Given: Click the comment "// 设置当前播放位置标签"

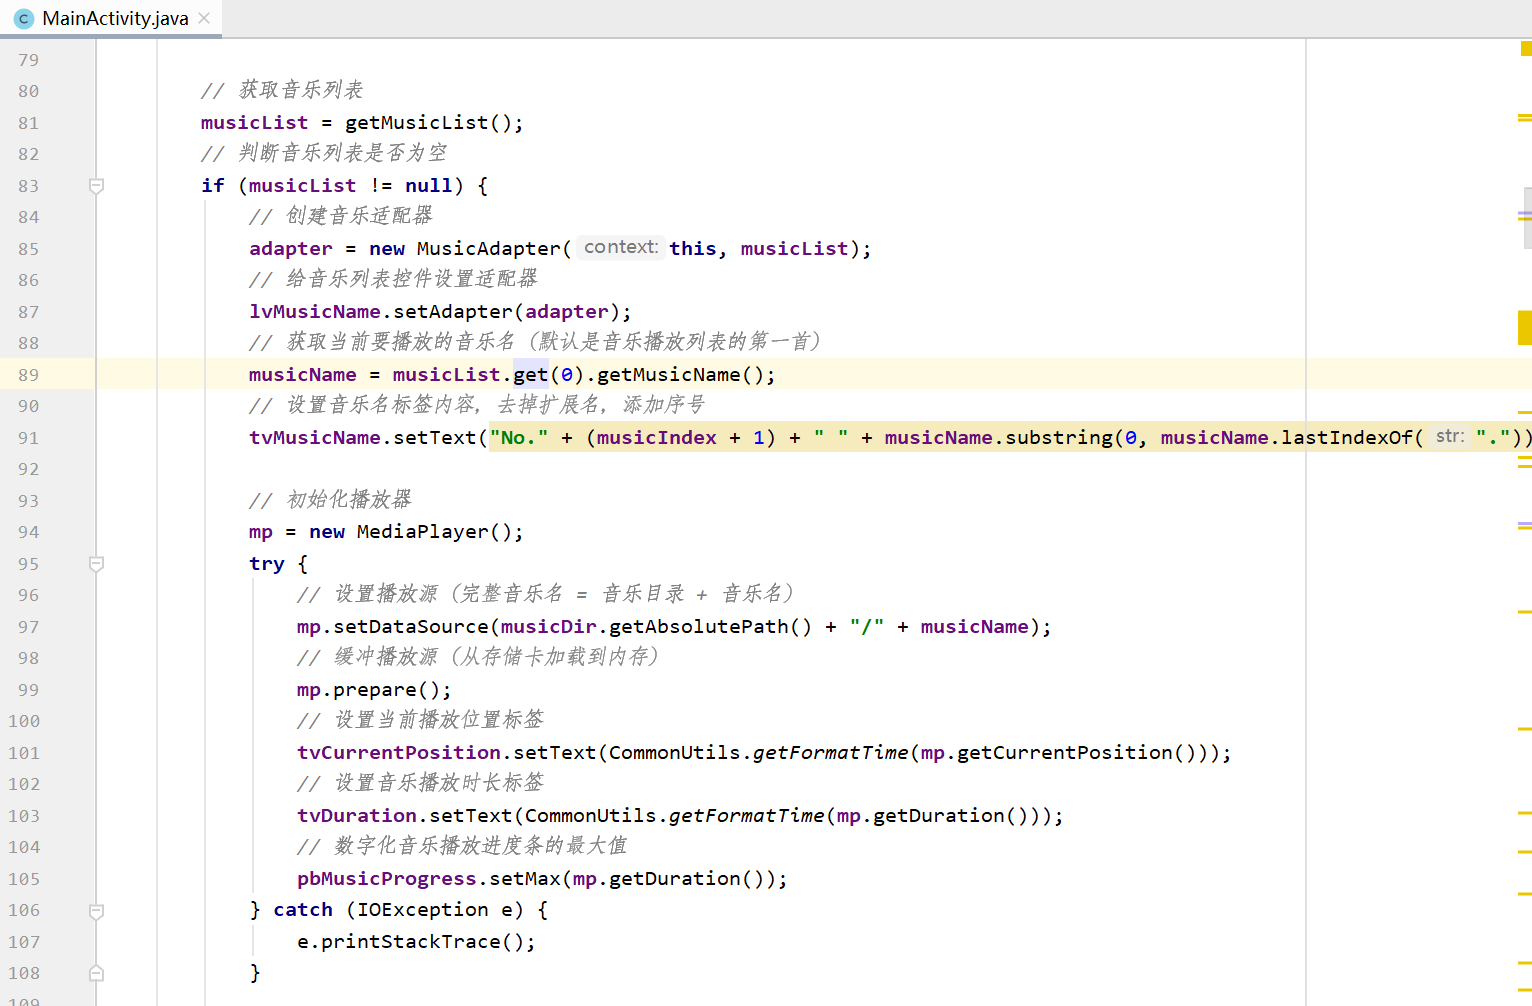Looking at the screenshot, I should click(x=420, y=720).
